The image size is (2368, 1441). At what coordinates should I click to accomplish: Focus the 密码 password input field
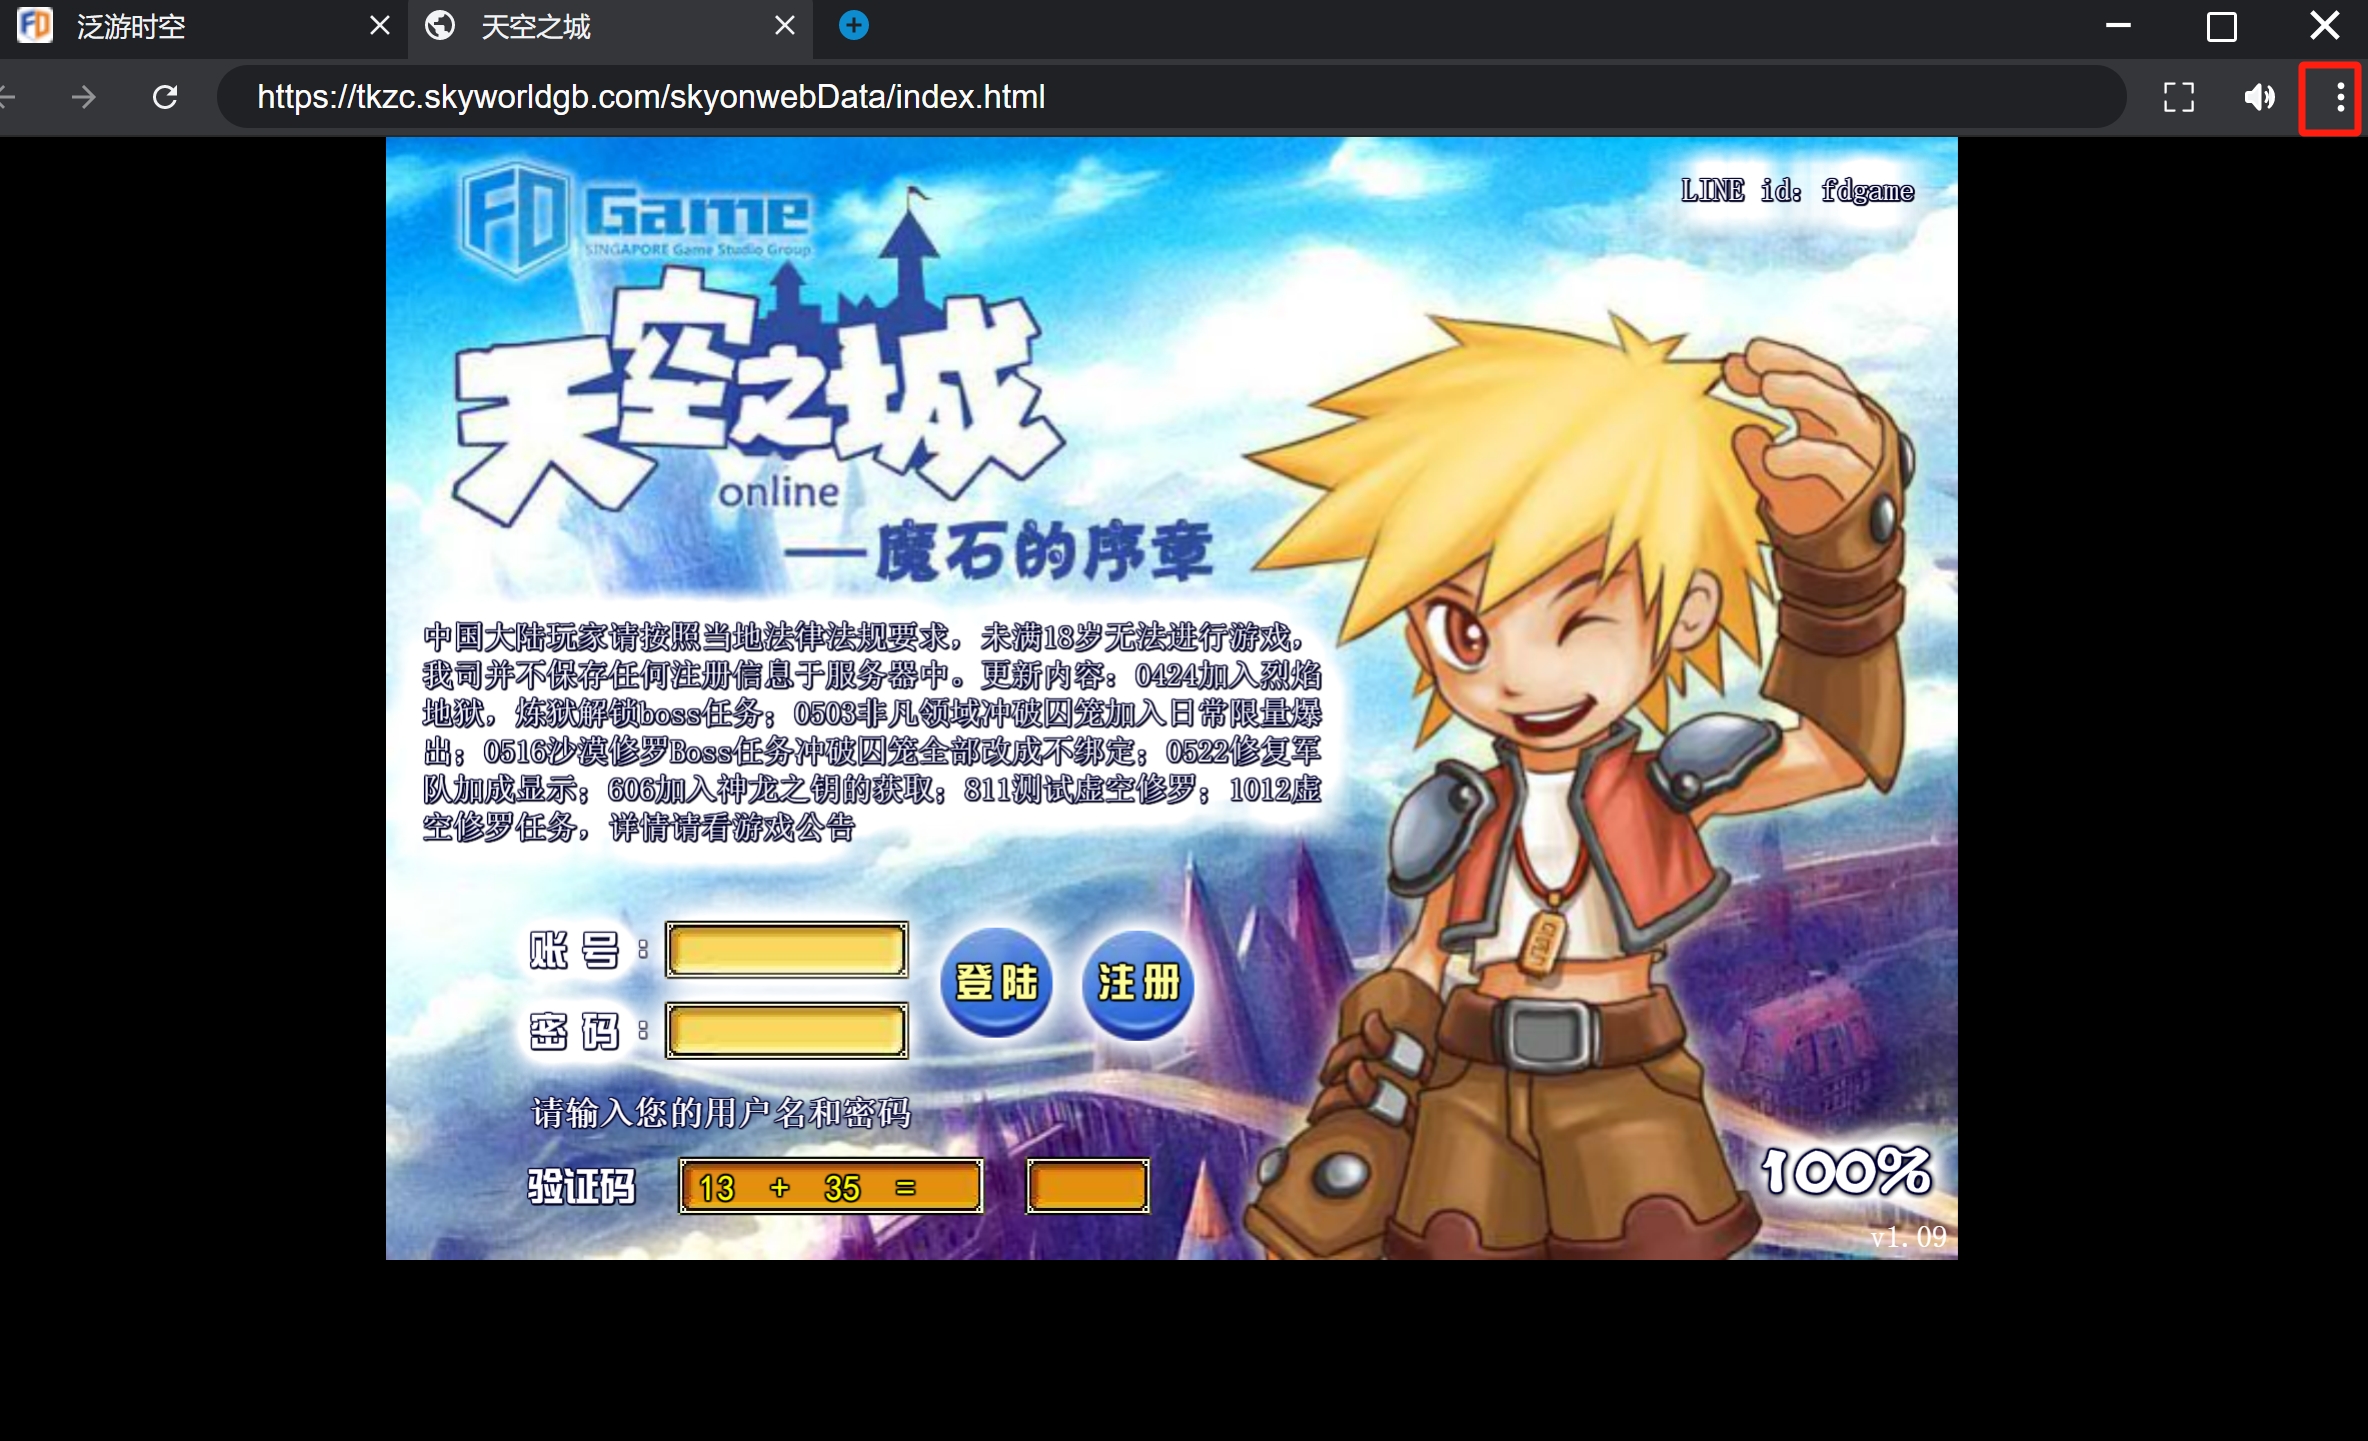click(787, 1031)
